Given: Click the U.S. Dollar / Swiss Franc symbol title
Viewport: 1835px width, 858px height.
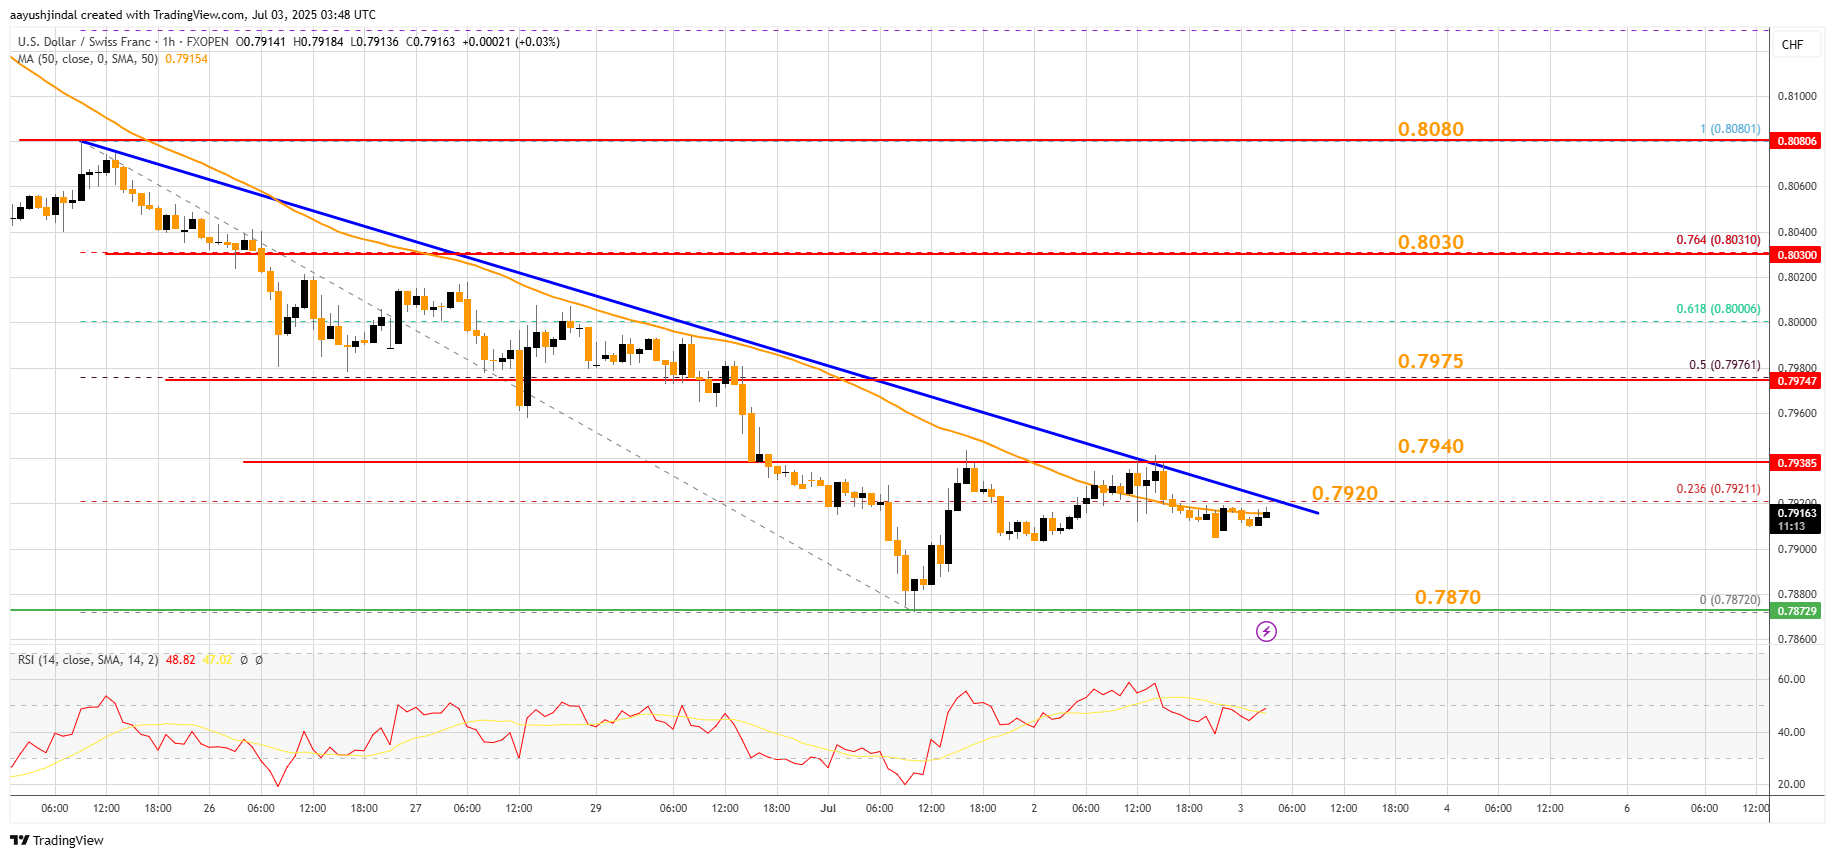Looking at the screenshot, I should pos(84,42).
